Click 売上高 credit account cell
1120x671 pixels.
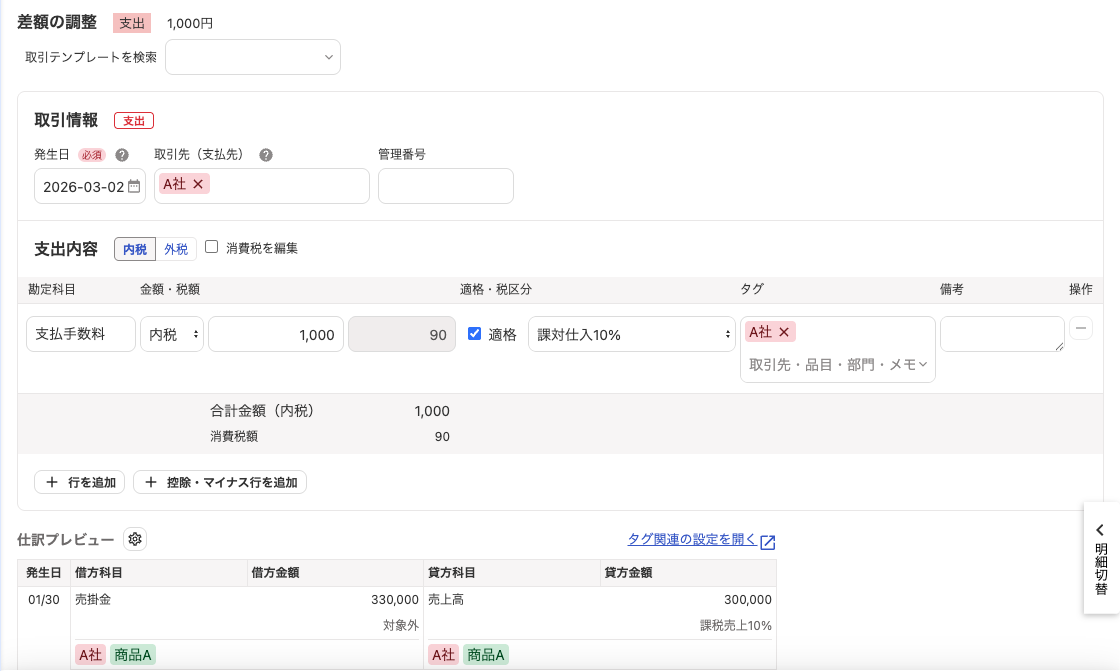coord(446,600)
